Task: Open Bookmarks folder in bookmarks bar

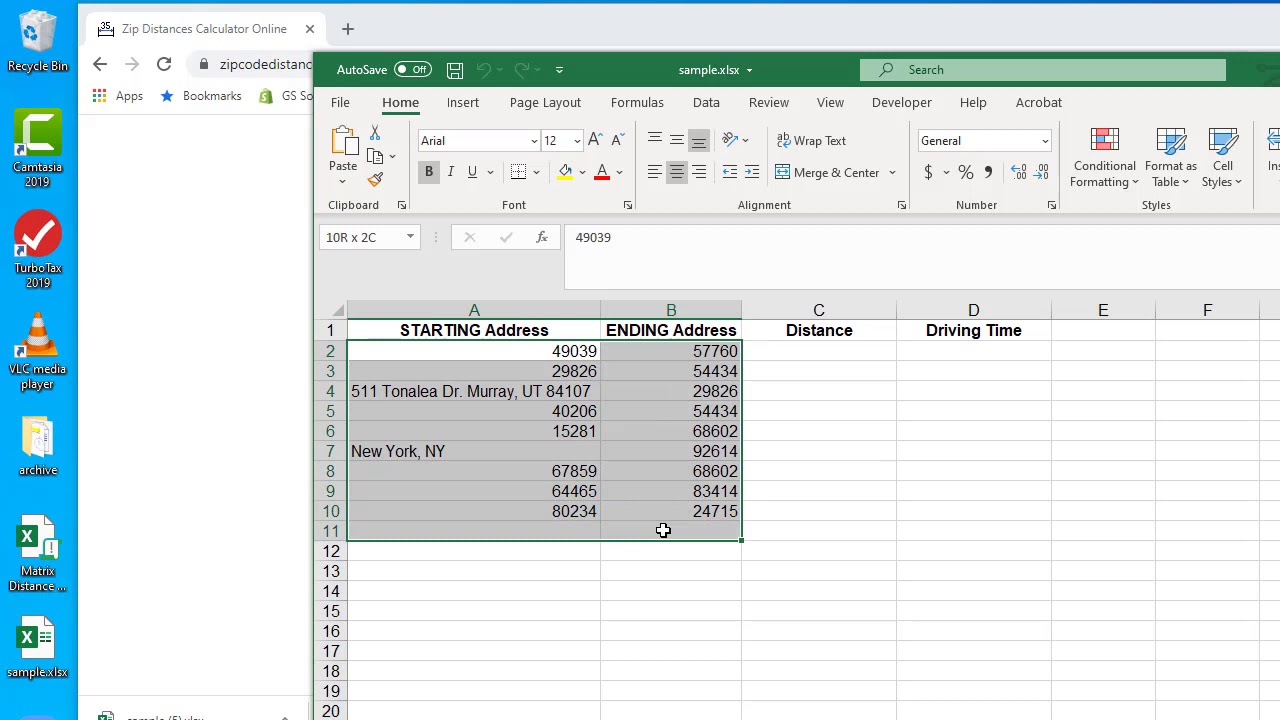Action: click(201, 96)
